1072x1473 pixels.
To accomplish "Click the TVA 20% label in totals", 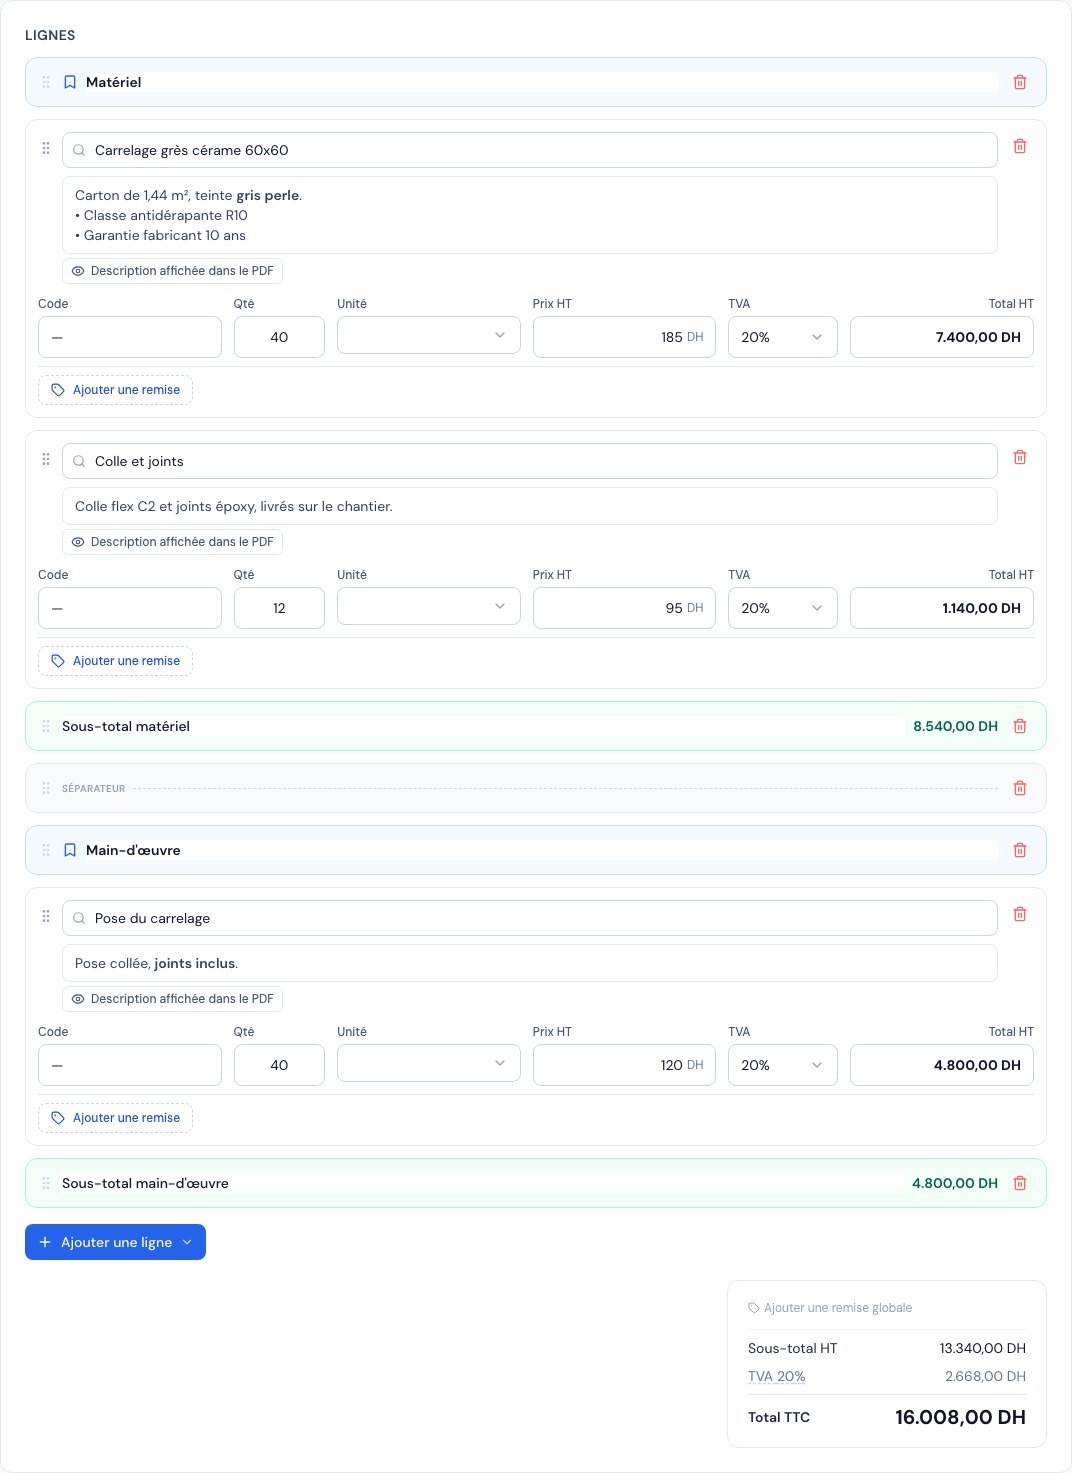I will coord(777,1376).
